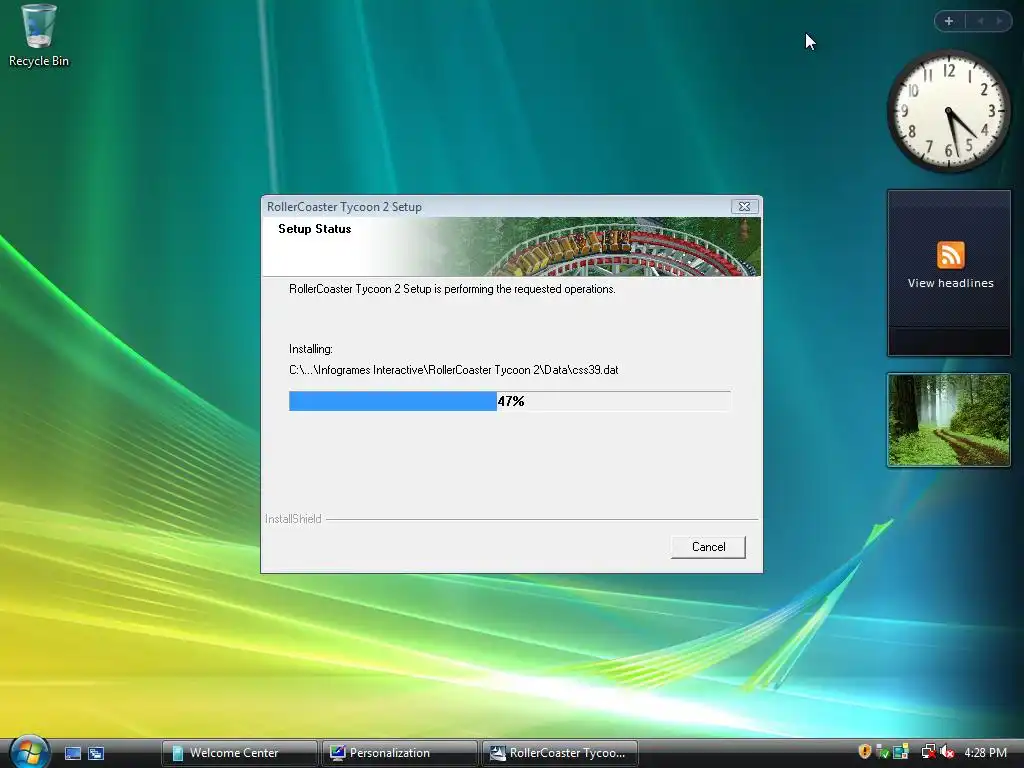The width and height of the screenshot is (1024, 768).
Task: Open the Welcome Center taskbar button
Action: [x=240, y=753]
